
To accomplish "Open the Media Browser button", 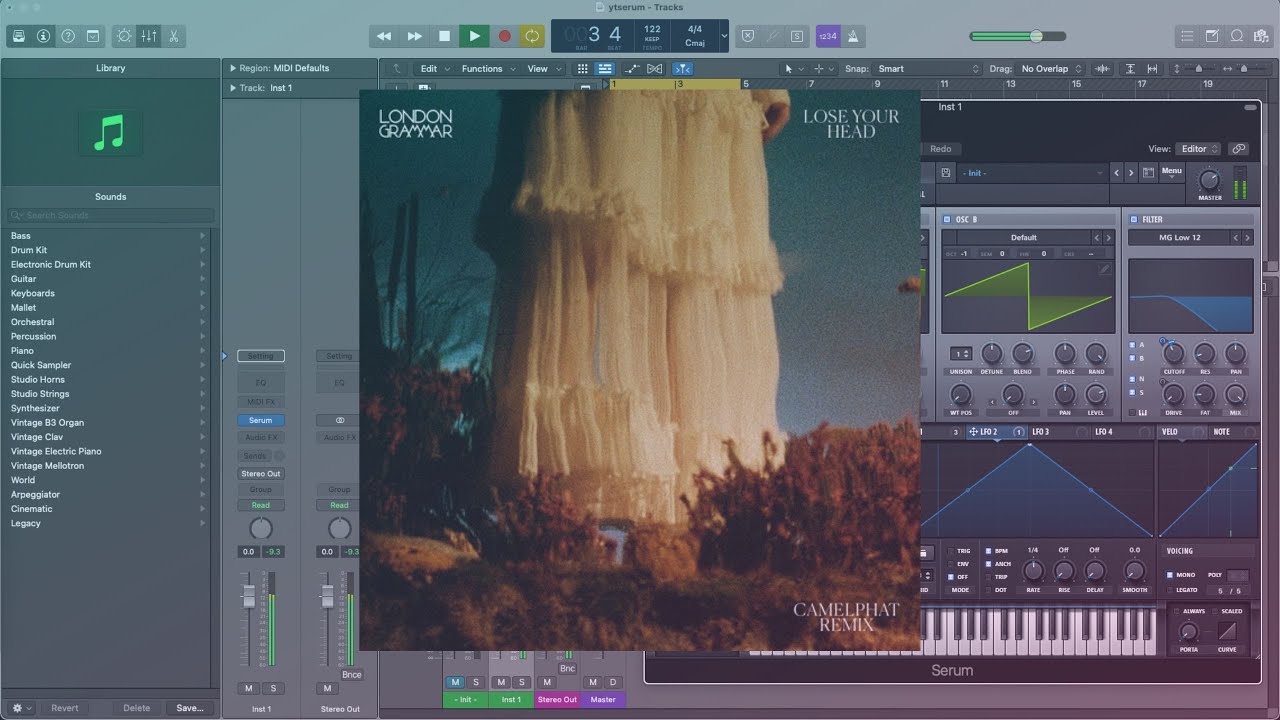I will pos(1261,36).
